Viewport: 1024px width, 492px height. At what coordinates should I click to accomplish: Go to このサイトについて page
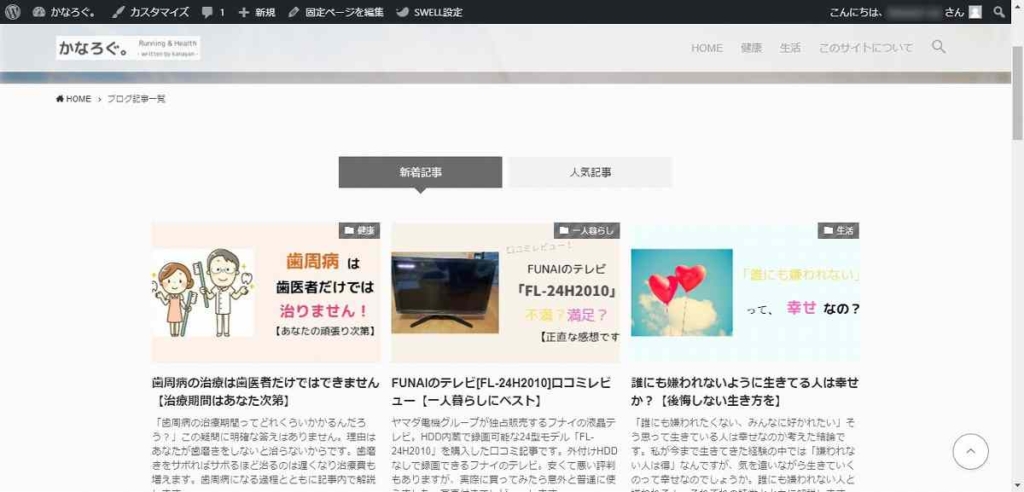coord(865,48)
